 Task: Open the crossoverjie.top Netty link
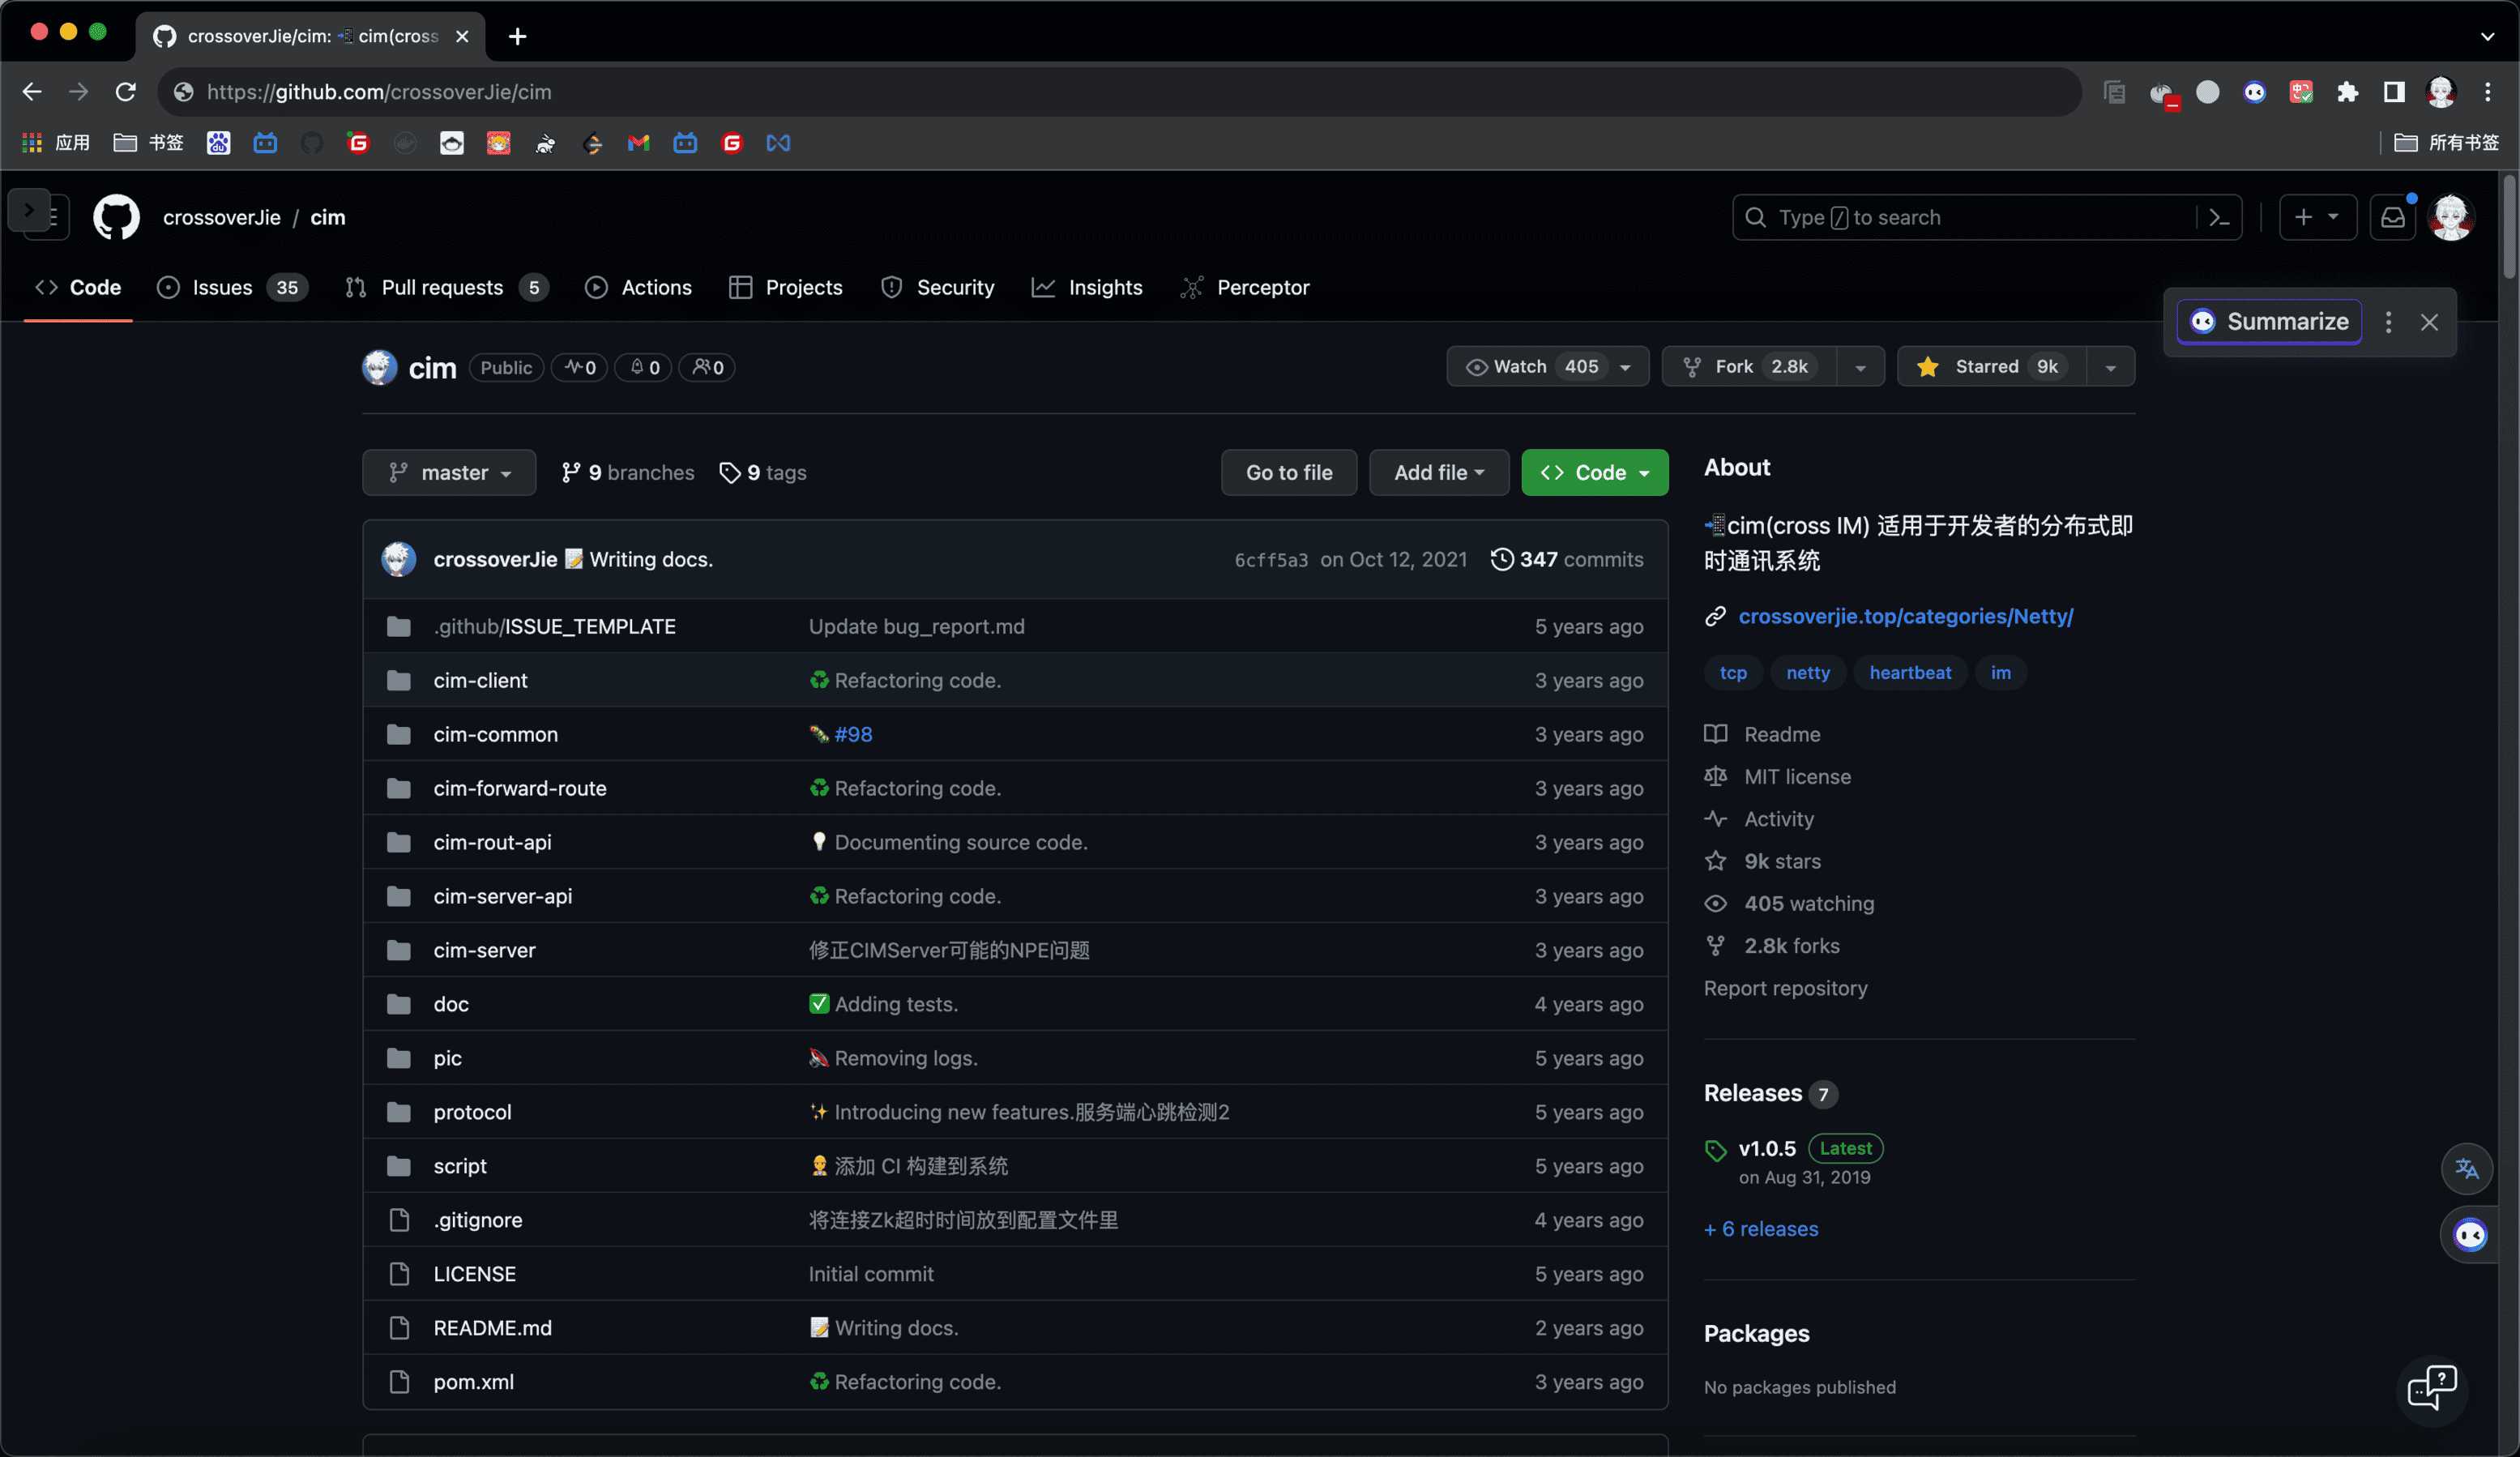(x=1905, y=616)
